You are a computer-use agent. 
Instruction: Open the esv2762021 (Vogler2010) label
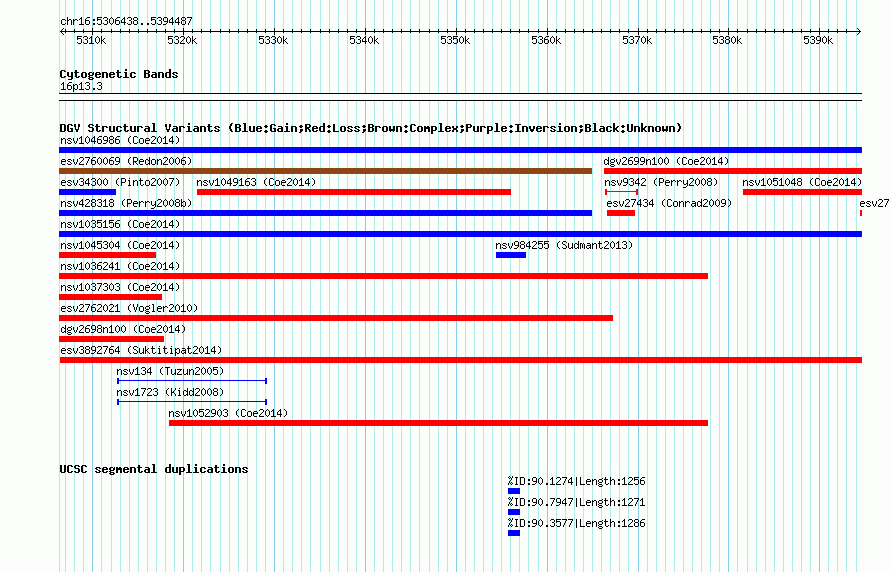(x=129, y=308)
